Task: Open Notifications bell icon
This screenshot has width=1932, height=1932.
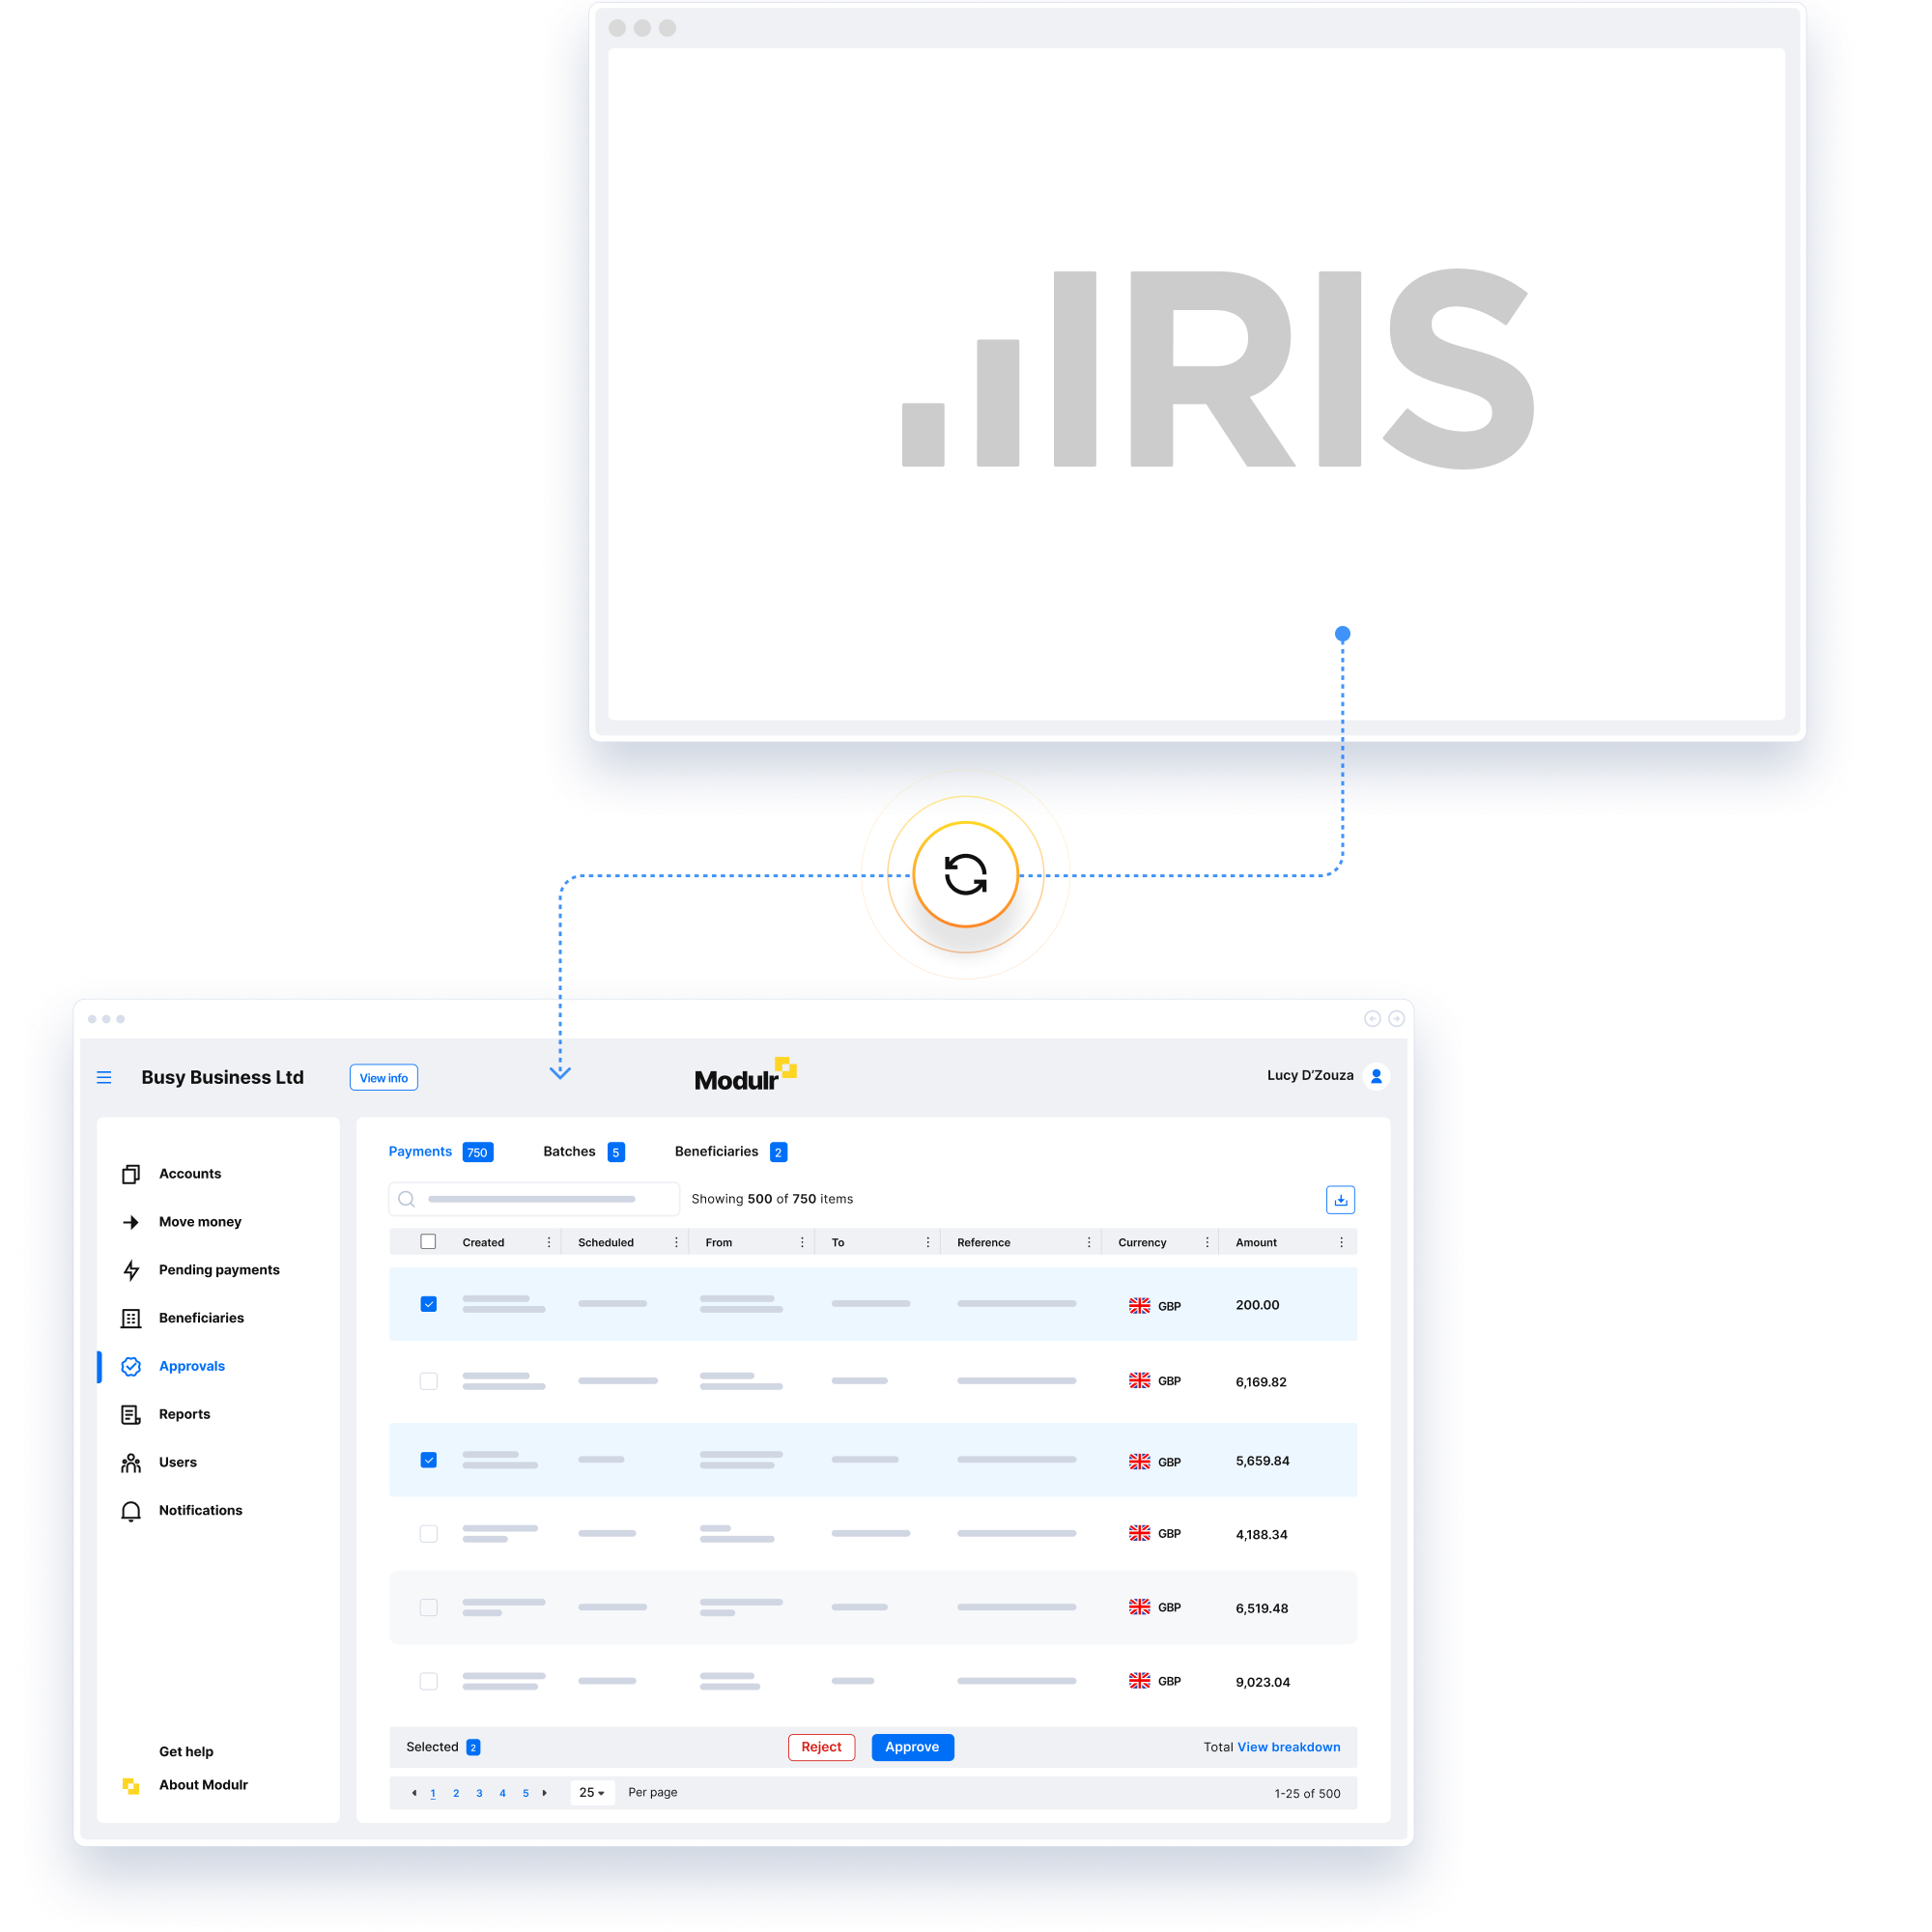Action: (131, 1511)
